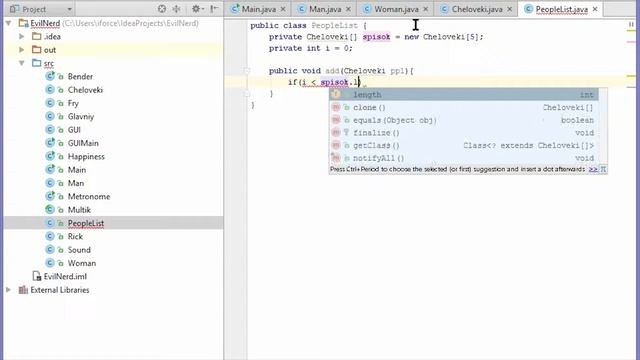Select the Glavniy class
Screen dimensions: 640x360
pyautogui.click(x=81, y=116)
